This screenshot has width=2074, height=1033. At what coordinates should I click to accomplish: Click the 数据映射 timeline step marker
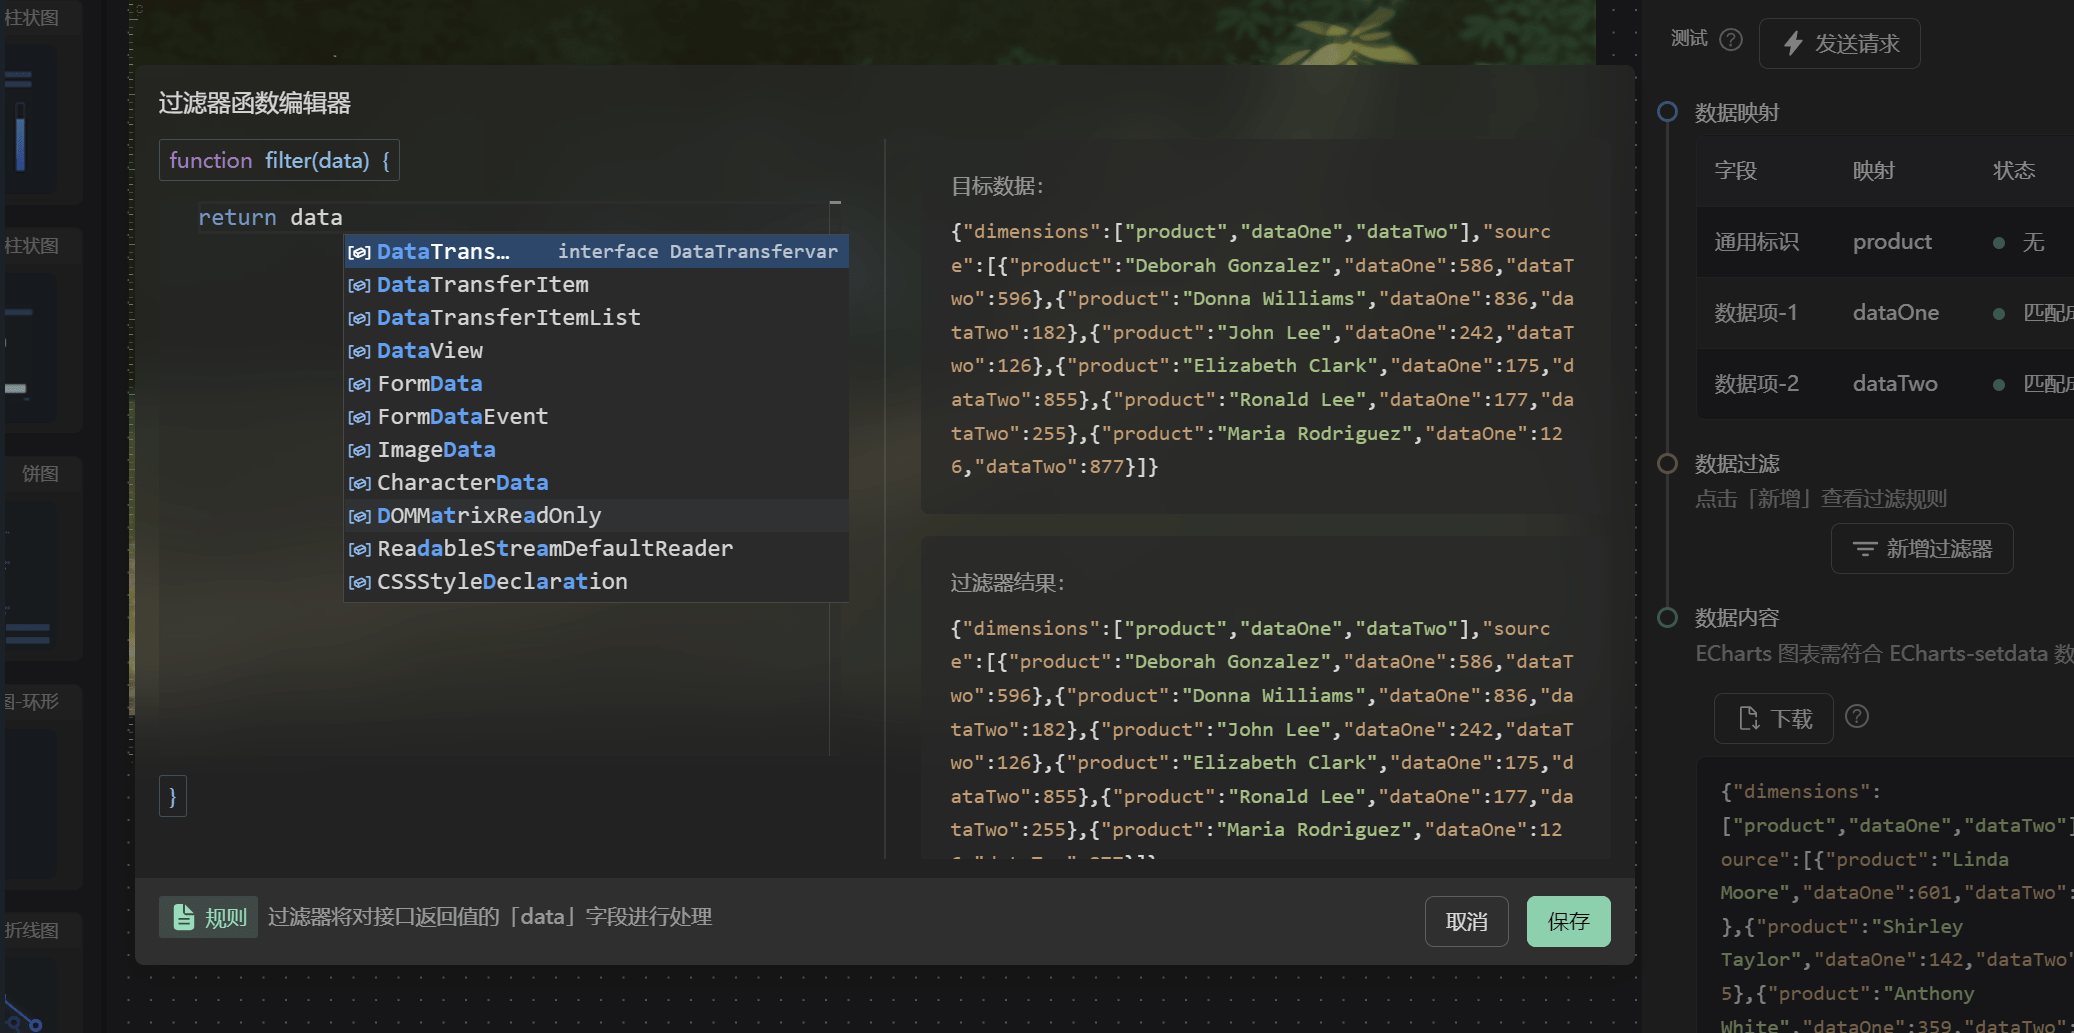click(1667, 112)
